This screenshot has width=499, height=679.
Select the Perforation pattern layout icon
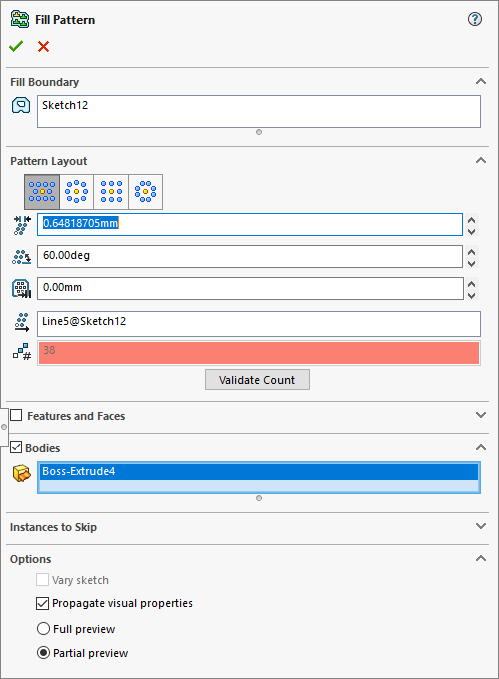(x=42, y=192)
